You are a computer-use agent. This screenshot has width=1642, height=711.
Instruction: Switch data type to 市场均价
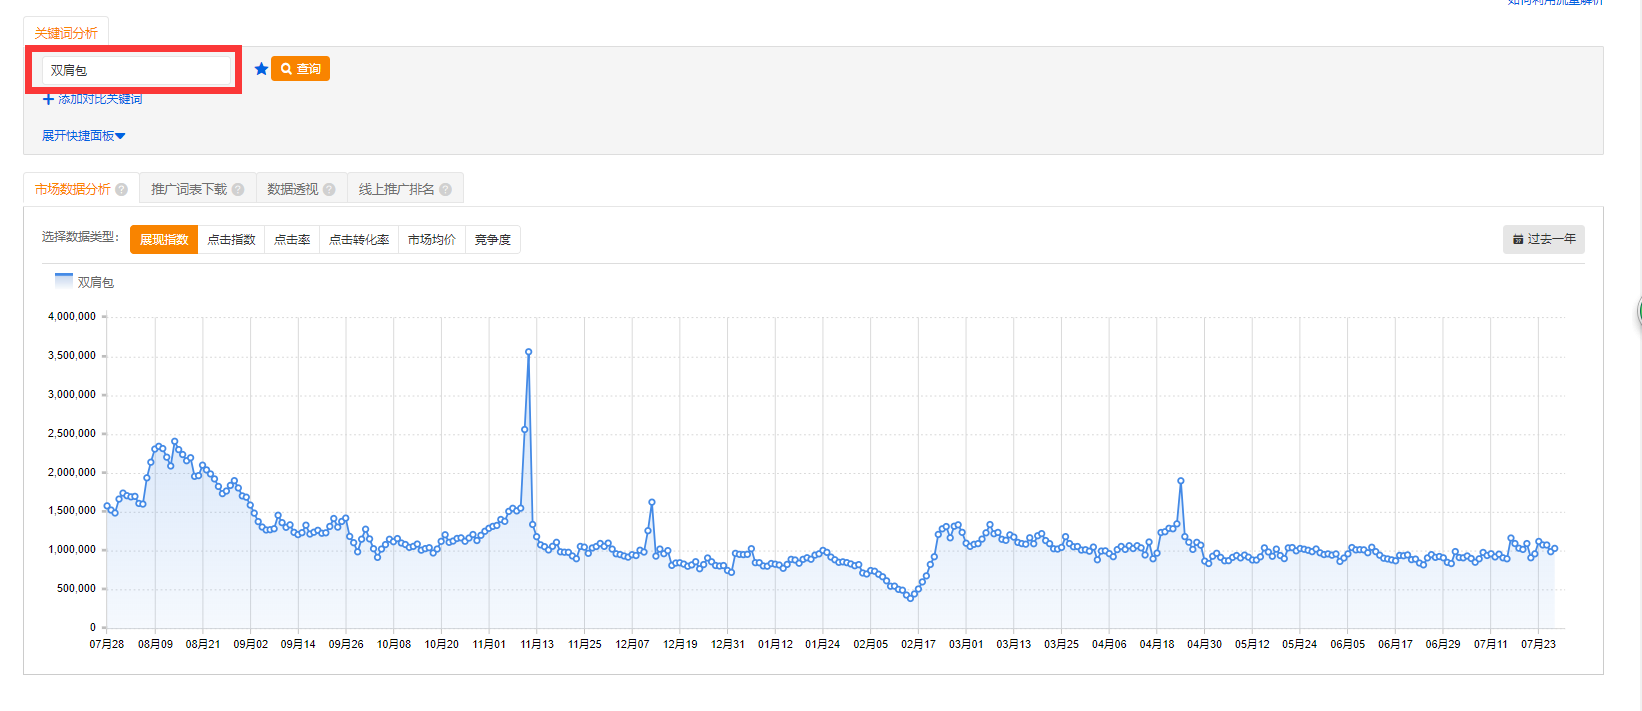(x=432, y=240)
